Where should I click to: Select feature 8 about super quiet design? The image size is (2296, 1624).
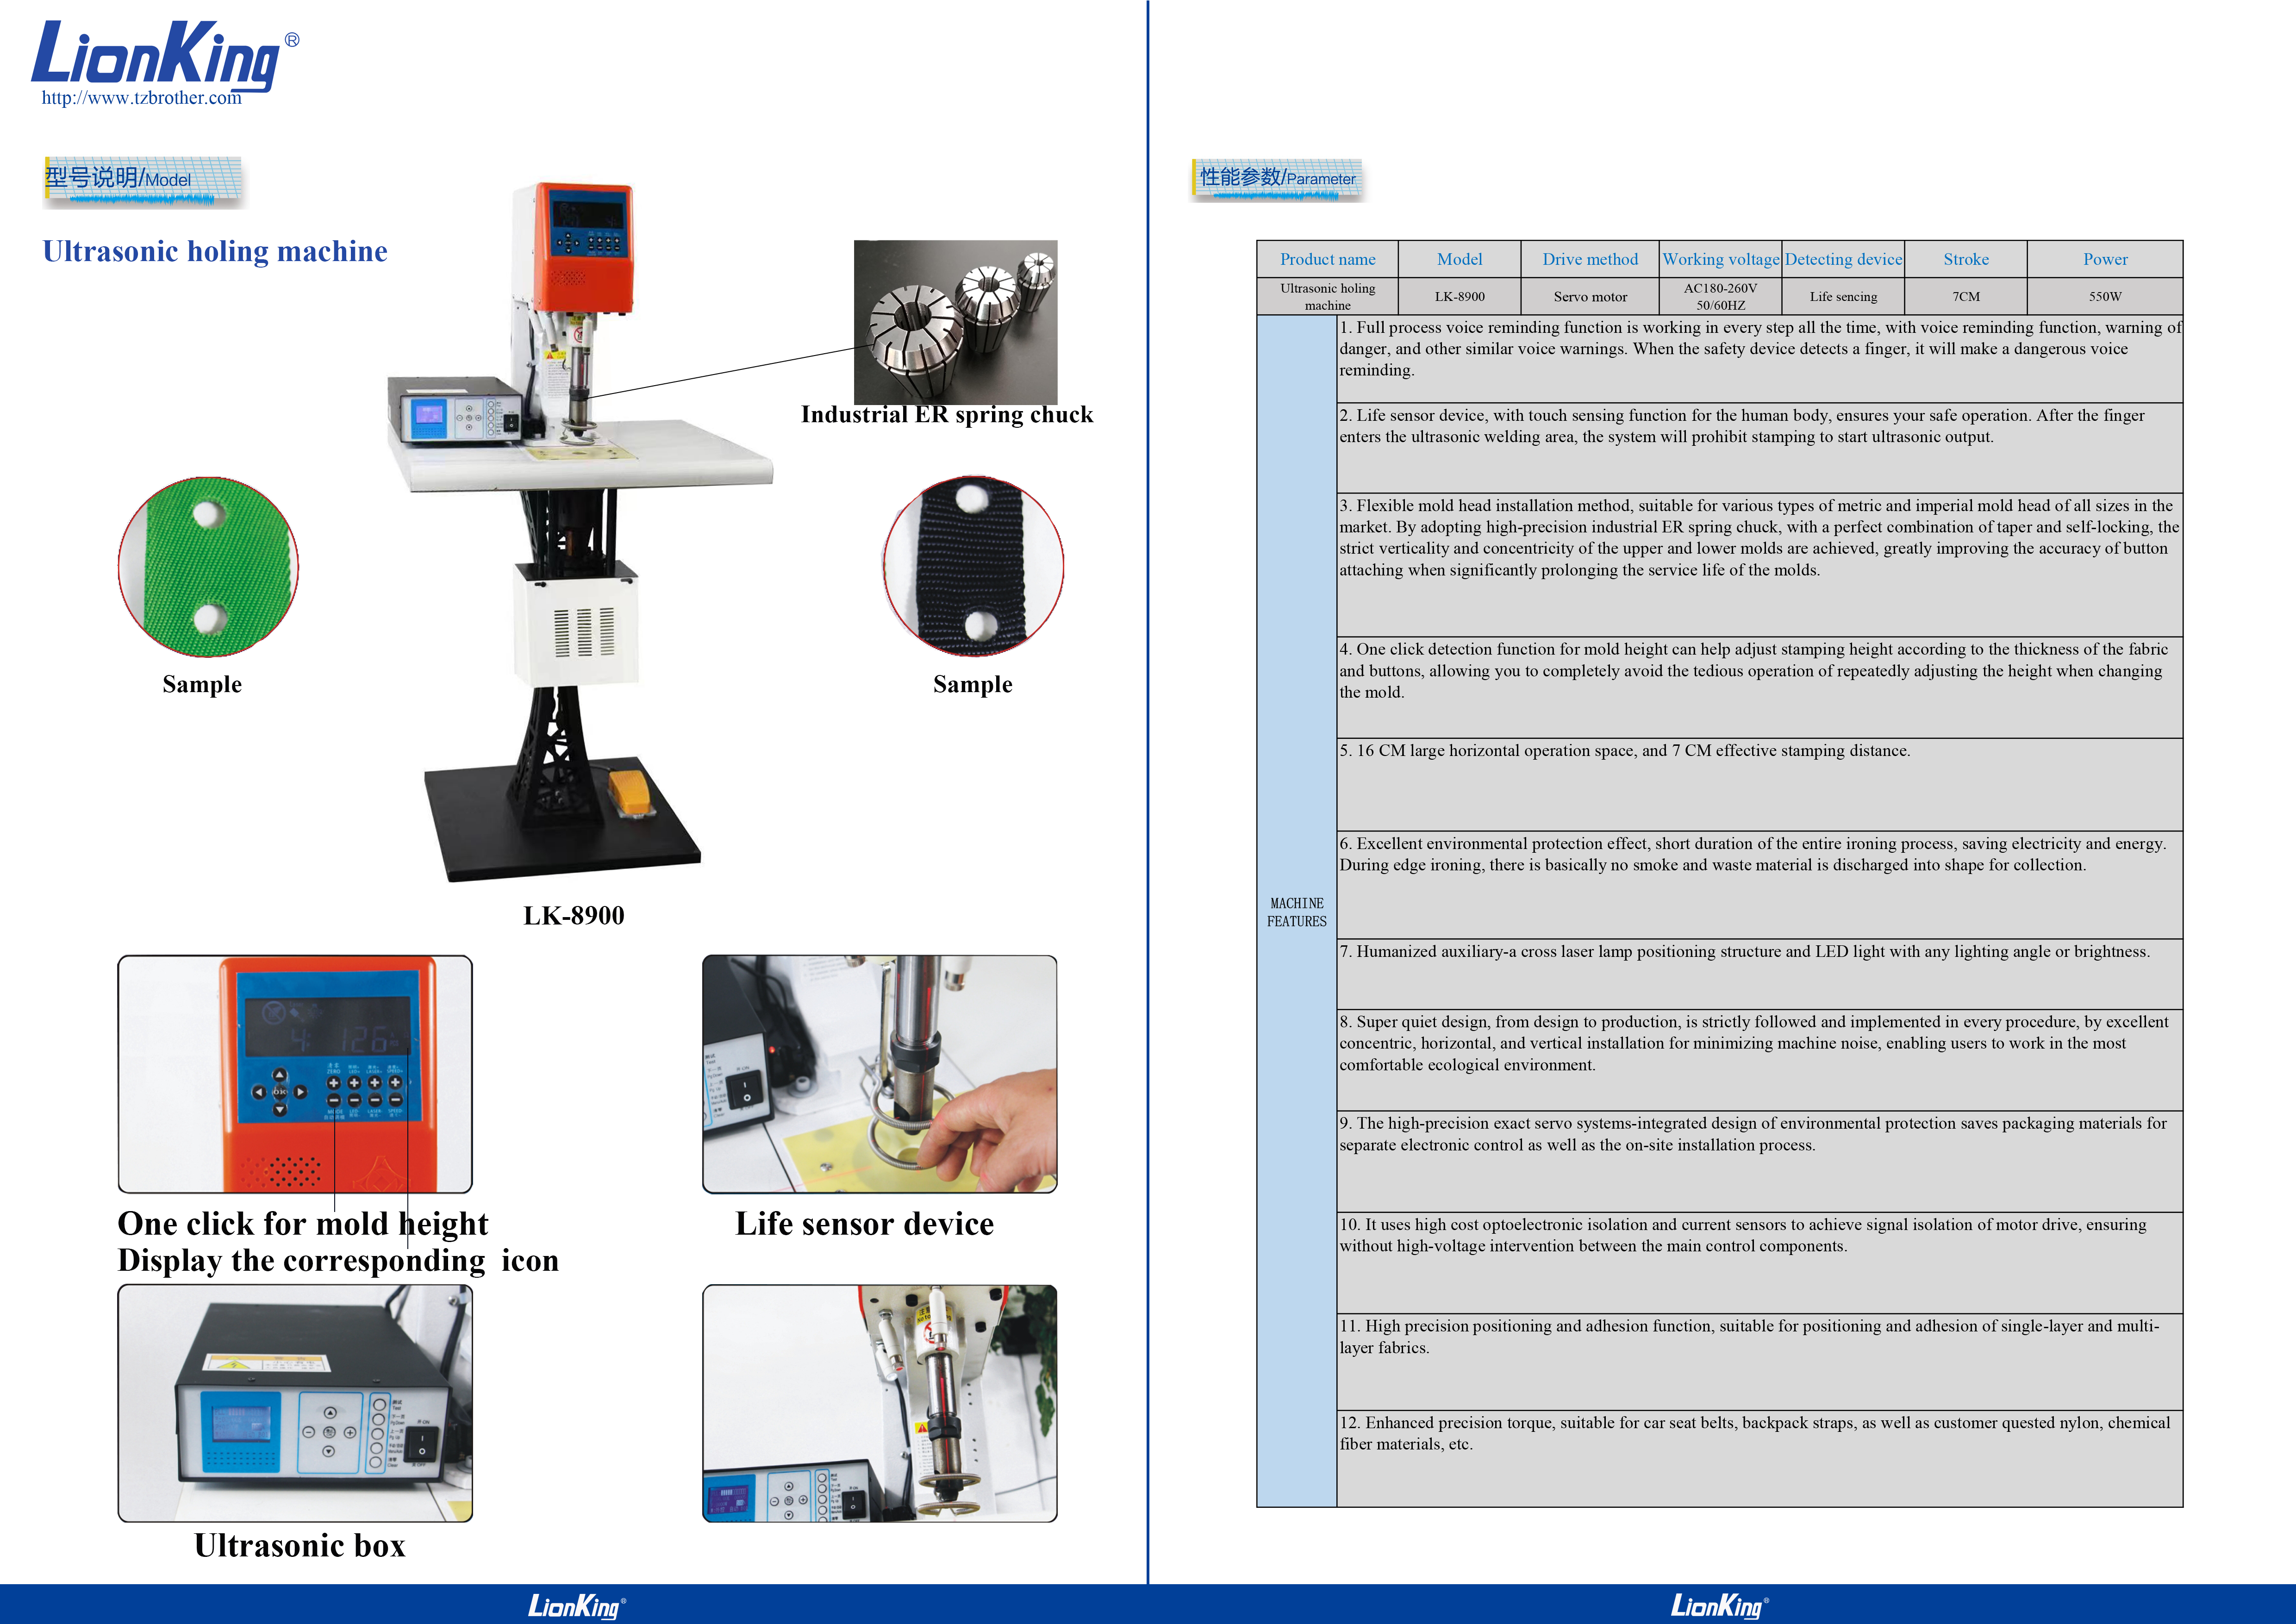(x=1760, y=1060)
